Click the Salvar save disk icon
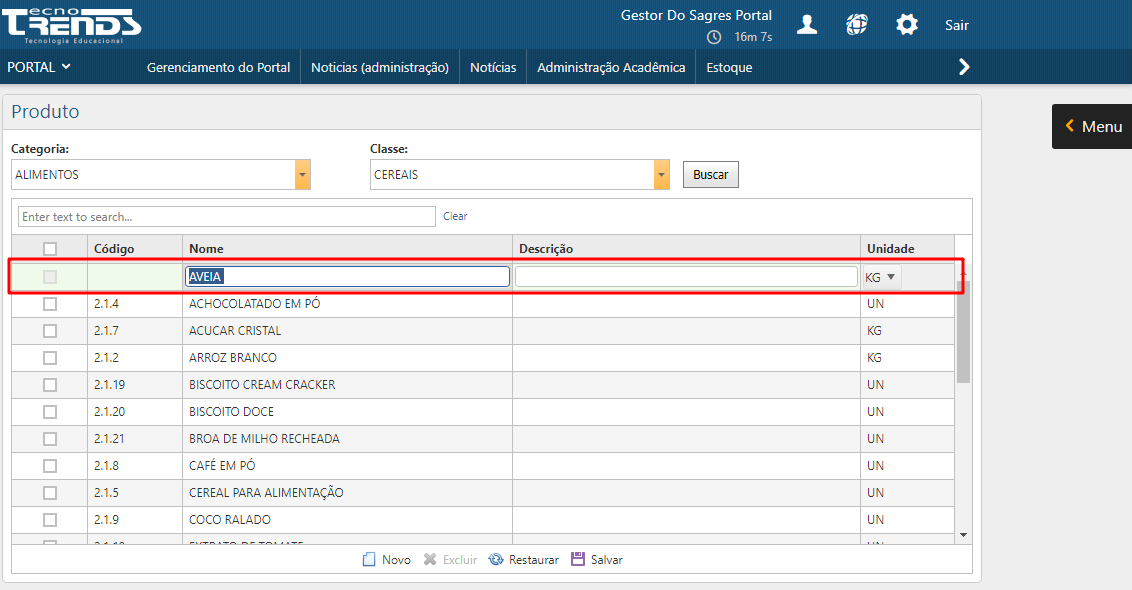This screenshot has width=1132, height=590. pyautogui.click(x=578, y=560)
